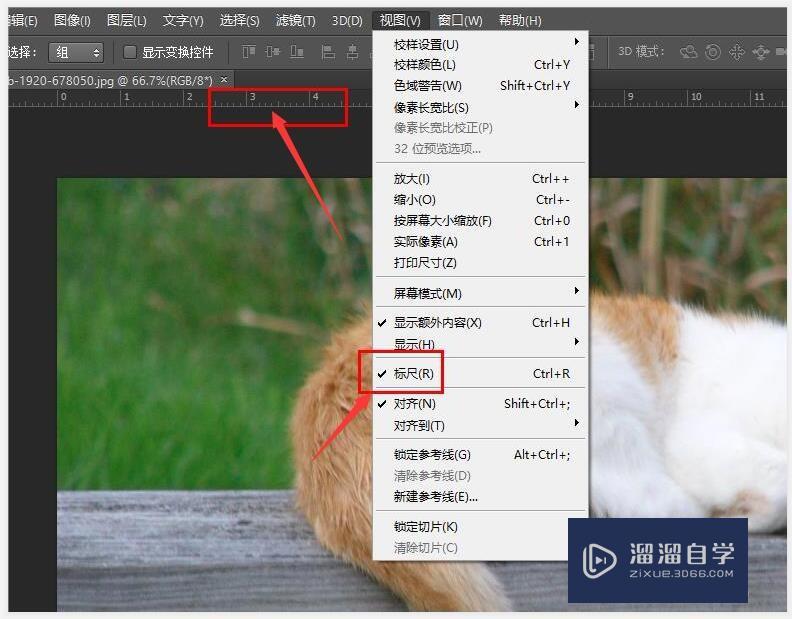Choose 锁定切片(K) menu item
This screenshot has width=792, height=619.
[x=480, y=527]
